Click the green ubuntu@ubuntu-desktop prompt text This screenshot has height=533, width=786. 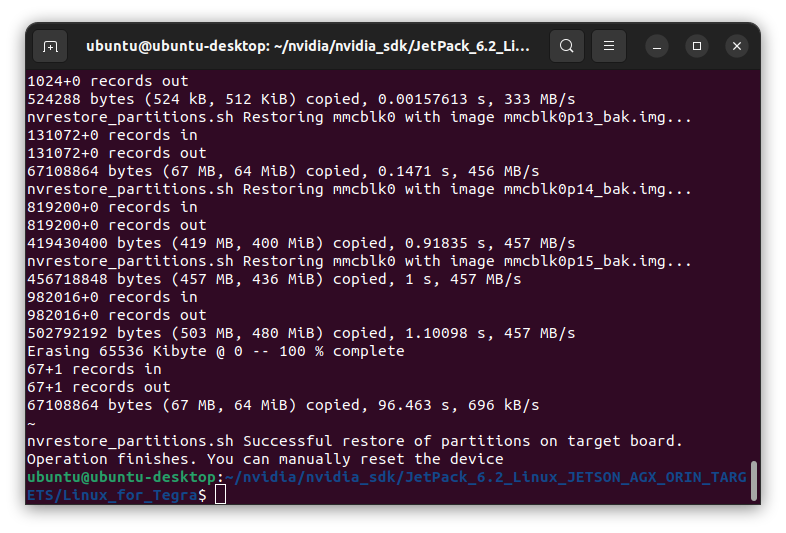coord(121,477)
